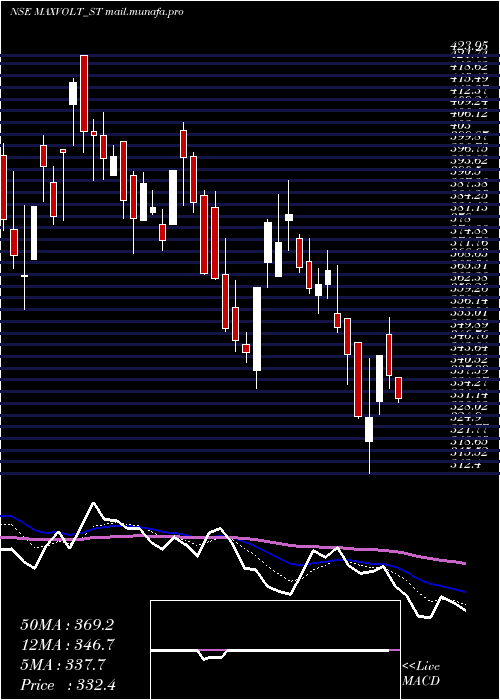The image size is (500, 700).
Task: Click the <<Live MACD label
Action: [x=421, y=674]
